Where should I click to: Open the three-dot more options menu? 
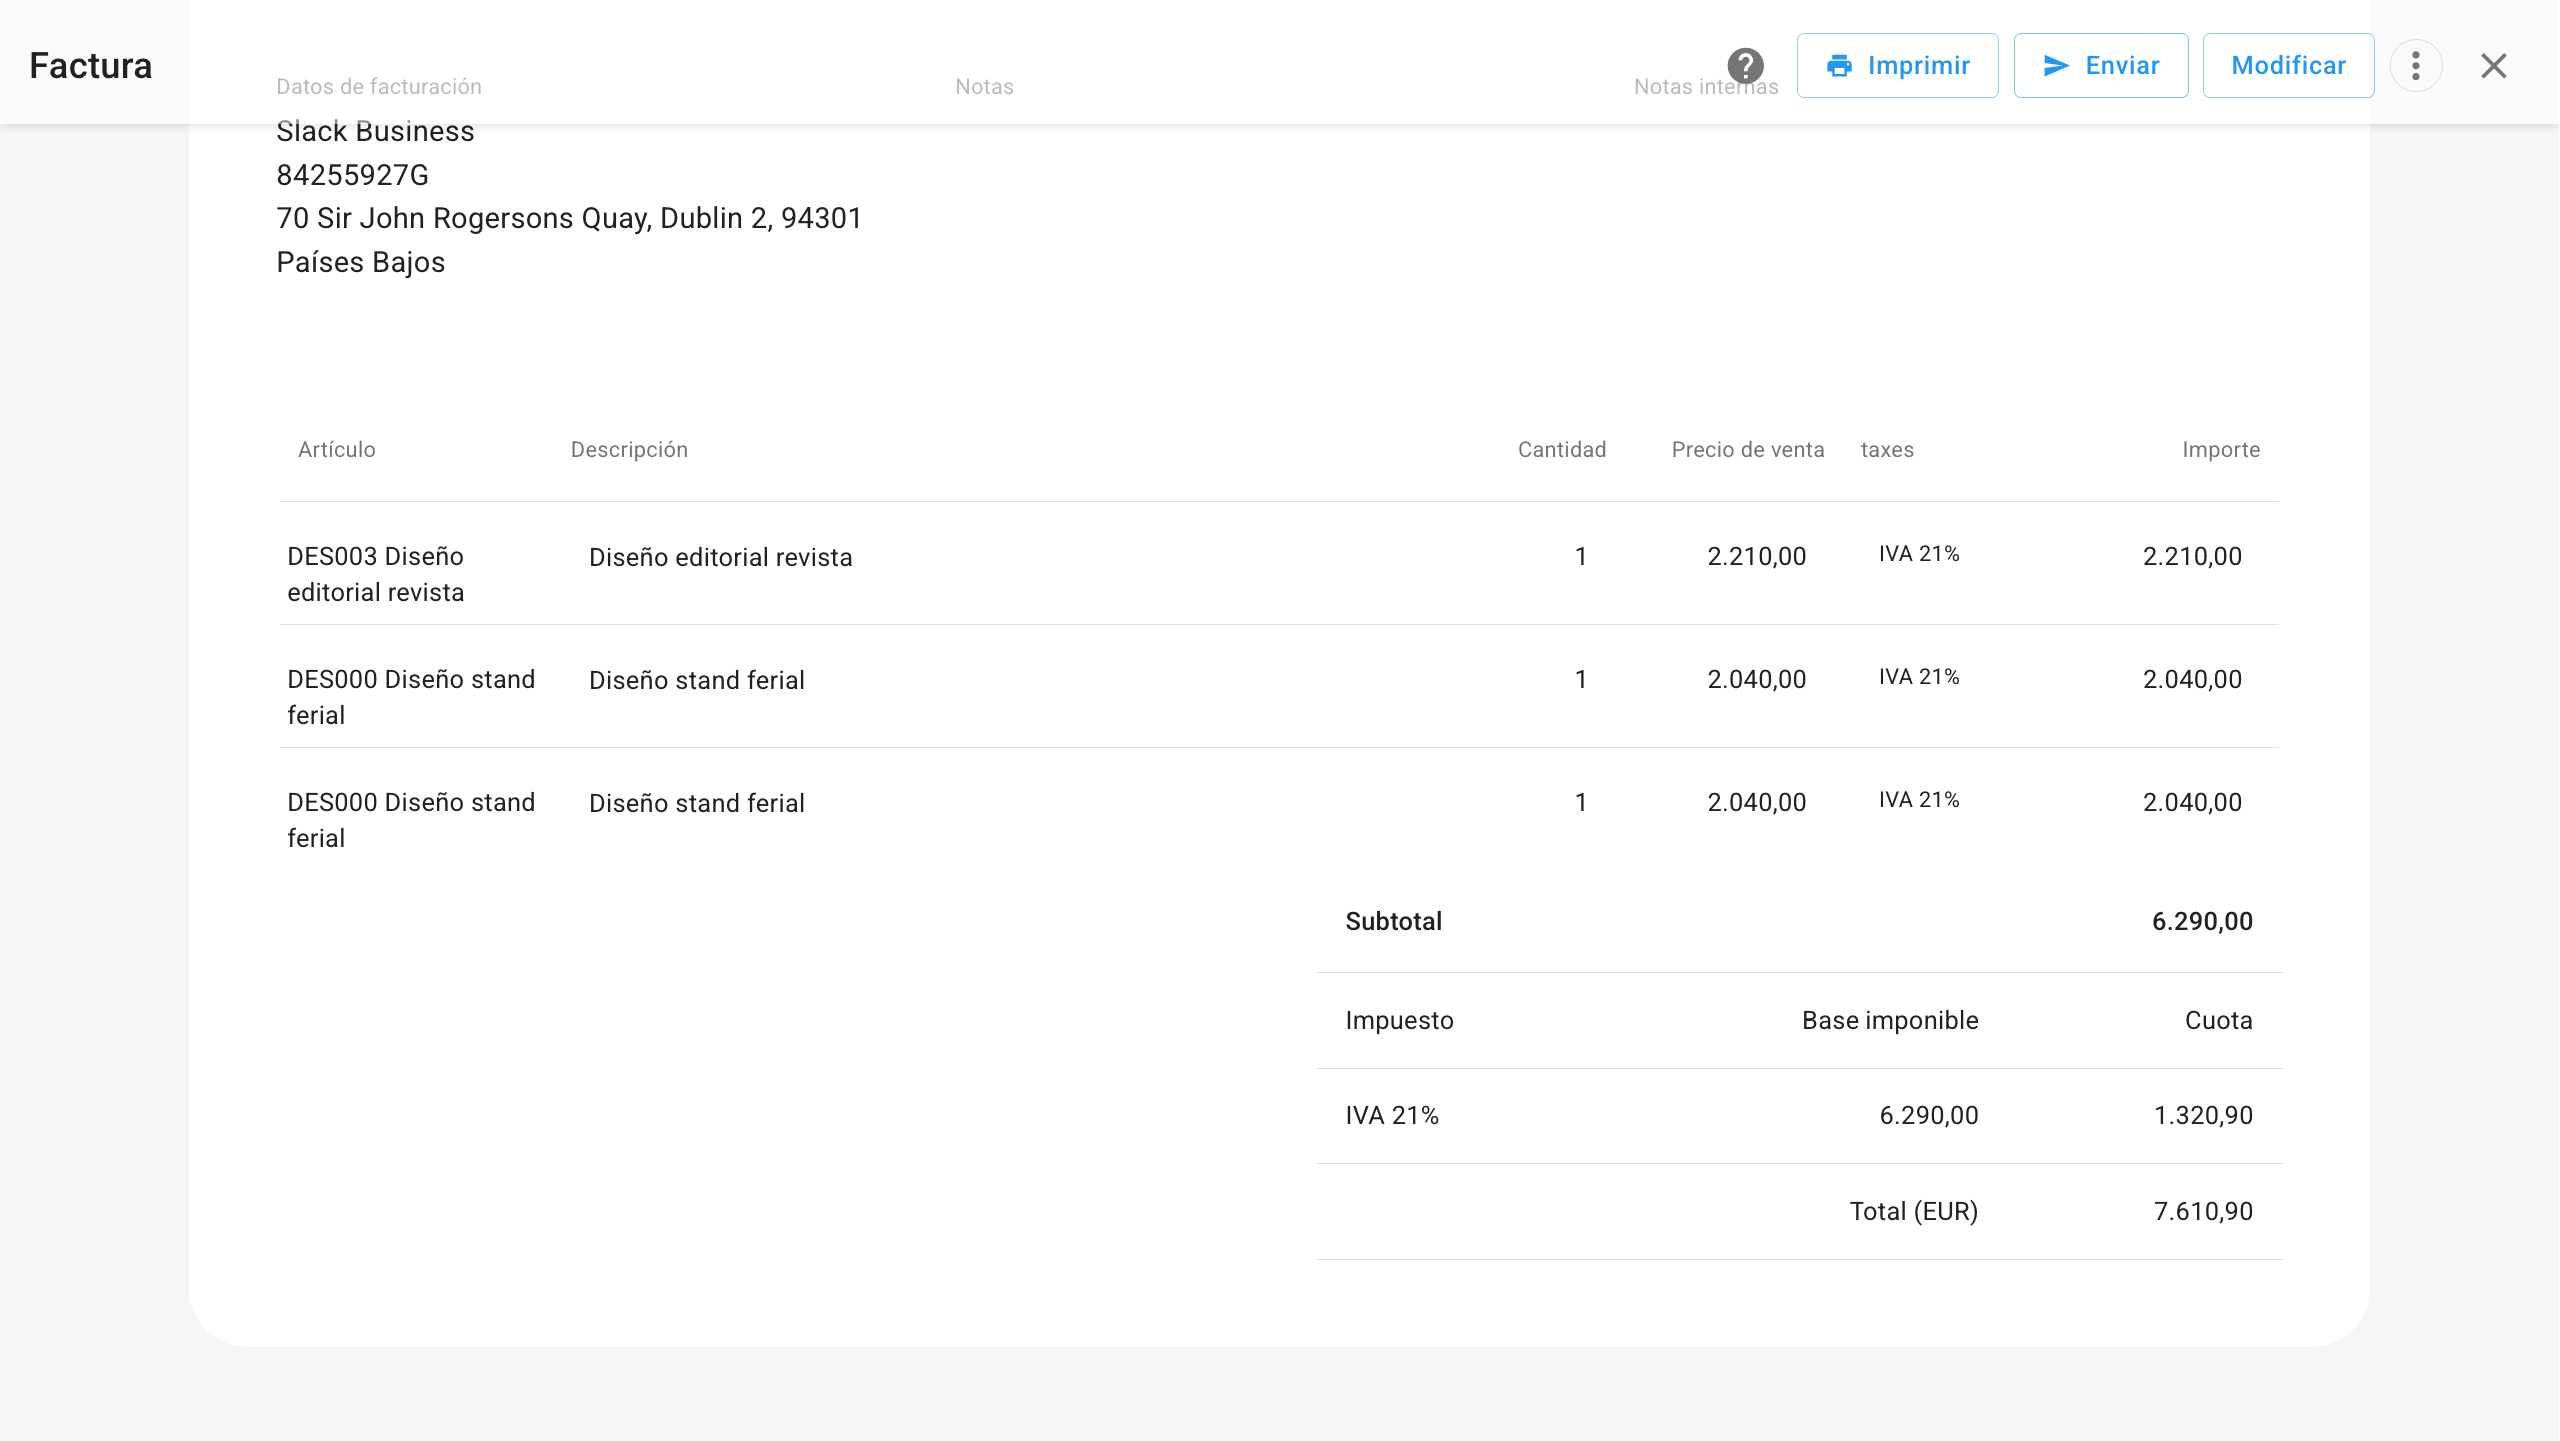tap(2416, 66)
